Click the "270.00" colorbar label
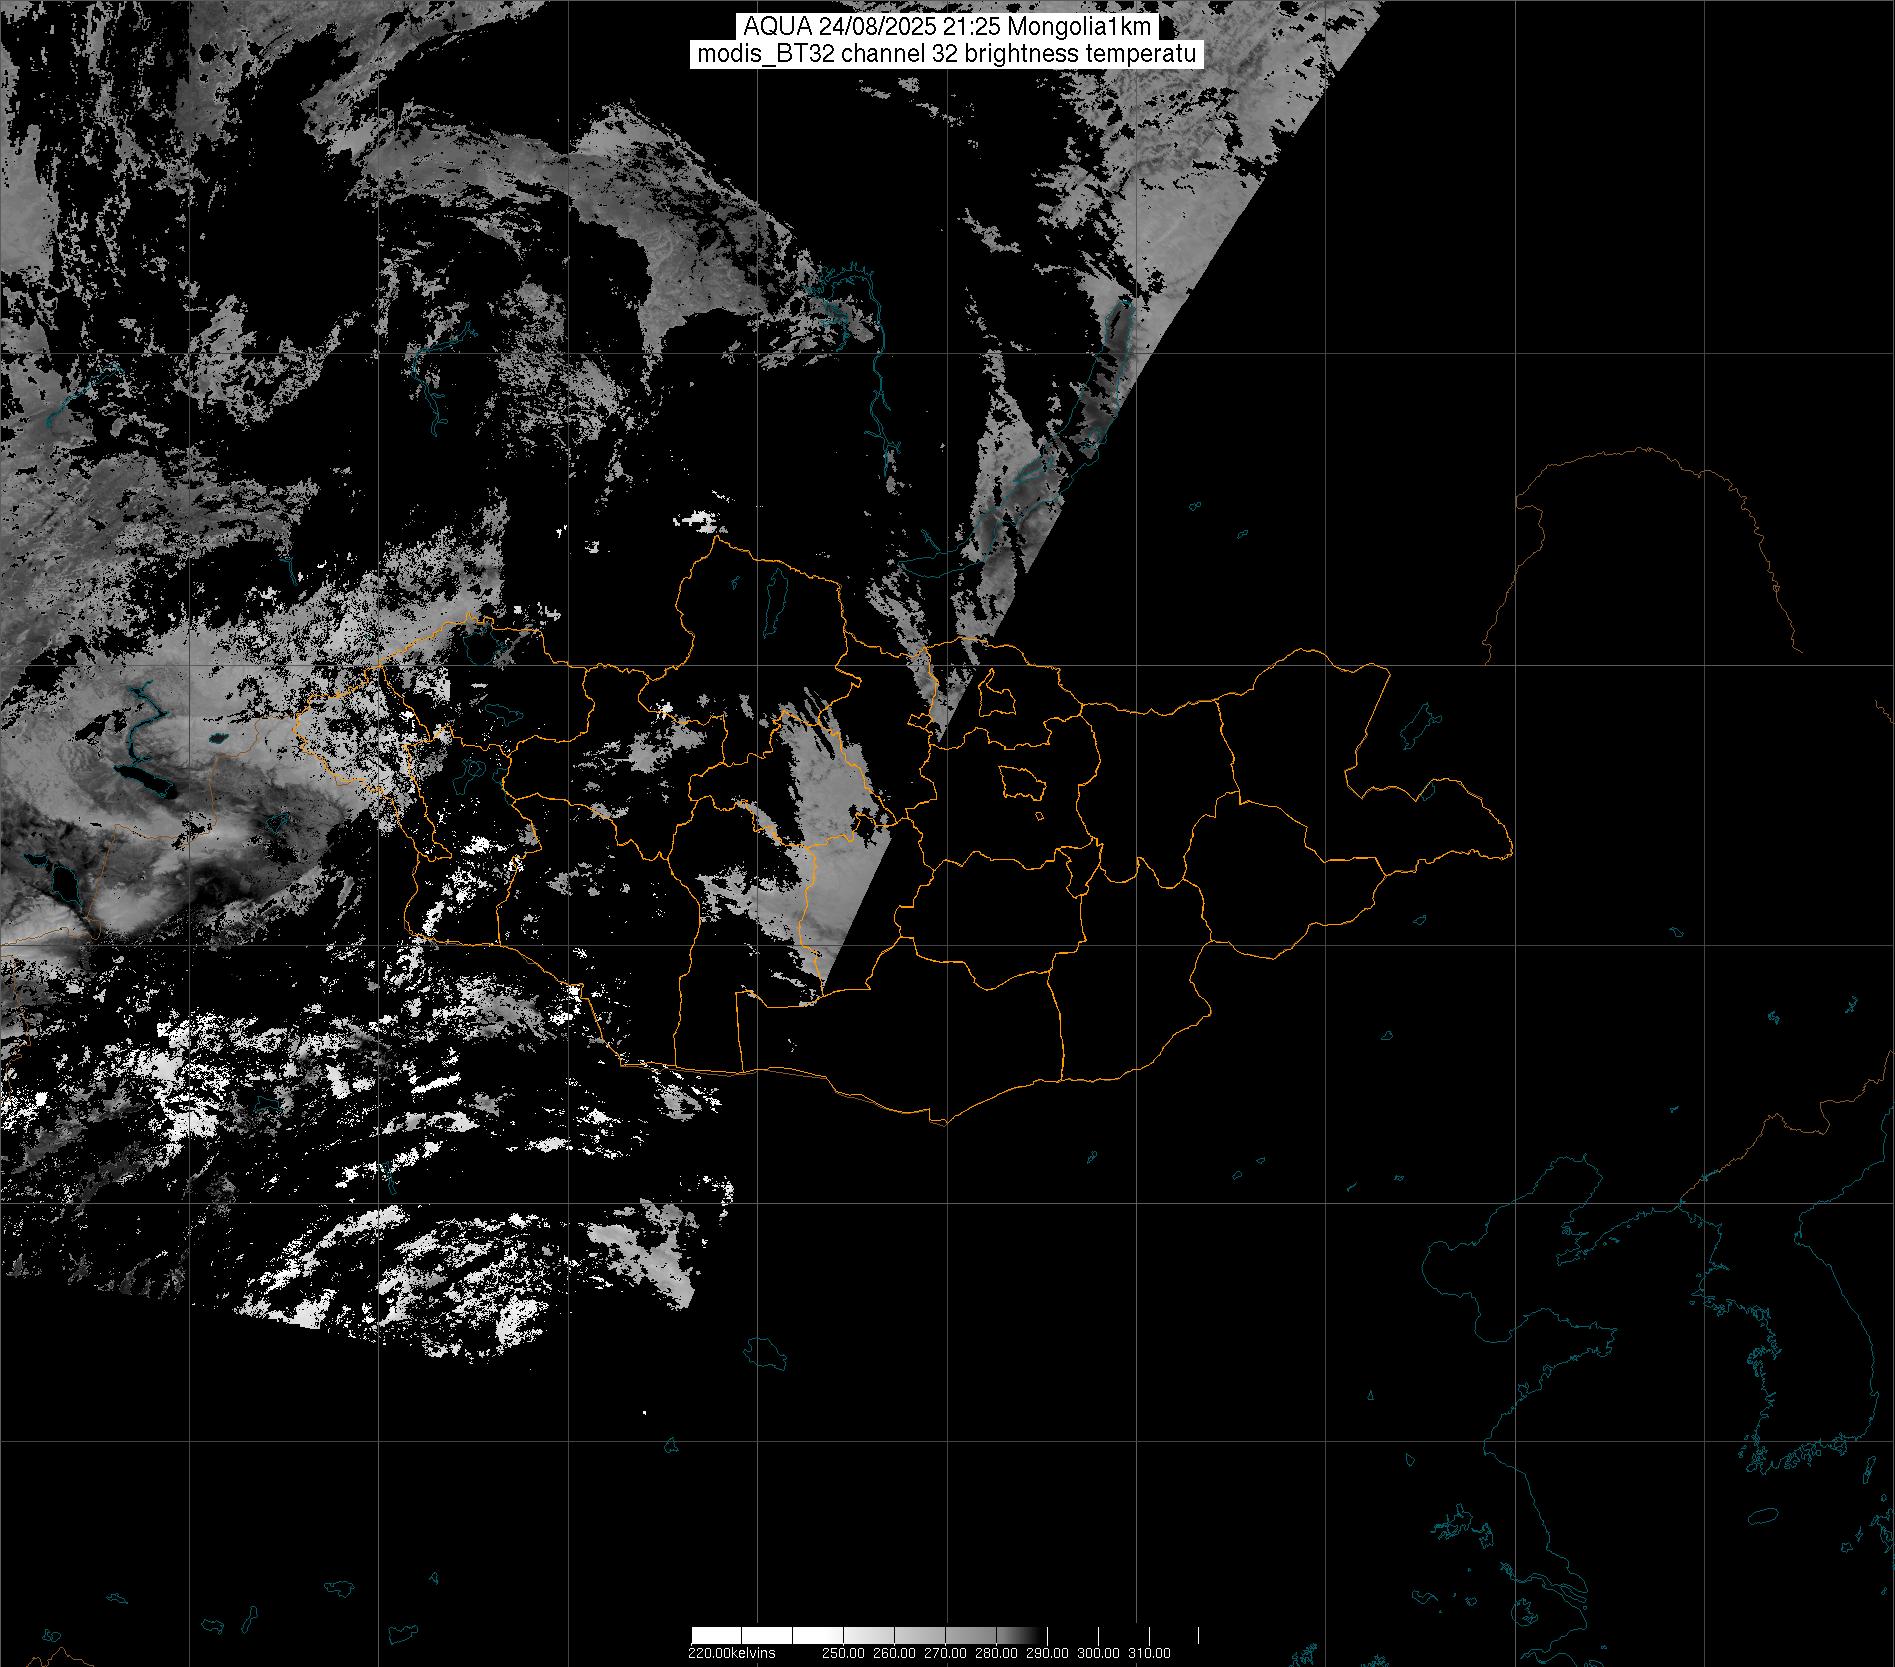This screenshot has width=1895, height=1667. [945, 1653]
